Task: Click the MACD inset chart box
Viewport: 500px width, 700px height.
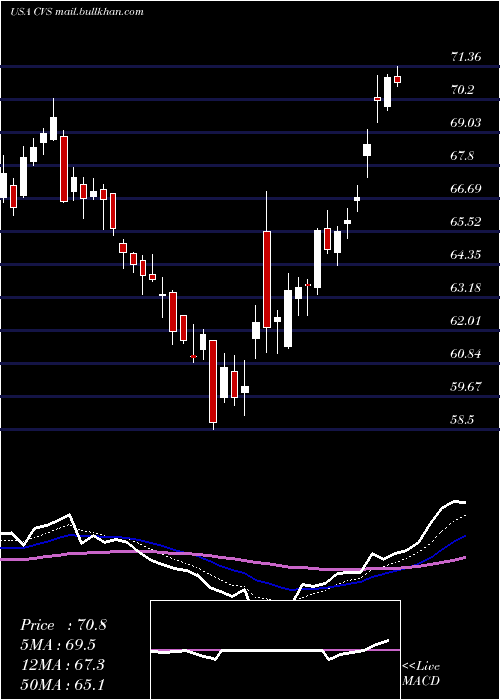Action: 275,650
